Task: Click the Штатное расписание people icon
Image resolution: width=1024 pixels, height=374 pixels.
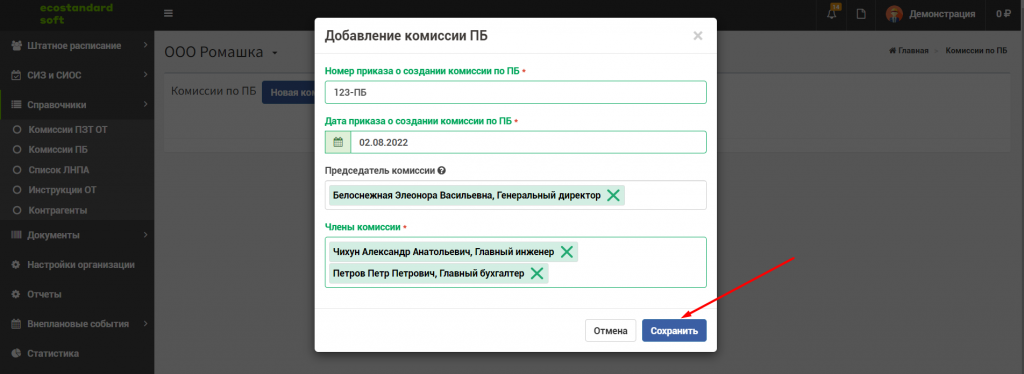Action: click(x=16, y=46)
